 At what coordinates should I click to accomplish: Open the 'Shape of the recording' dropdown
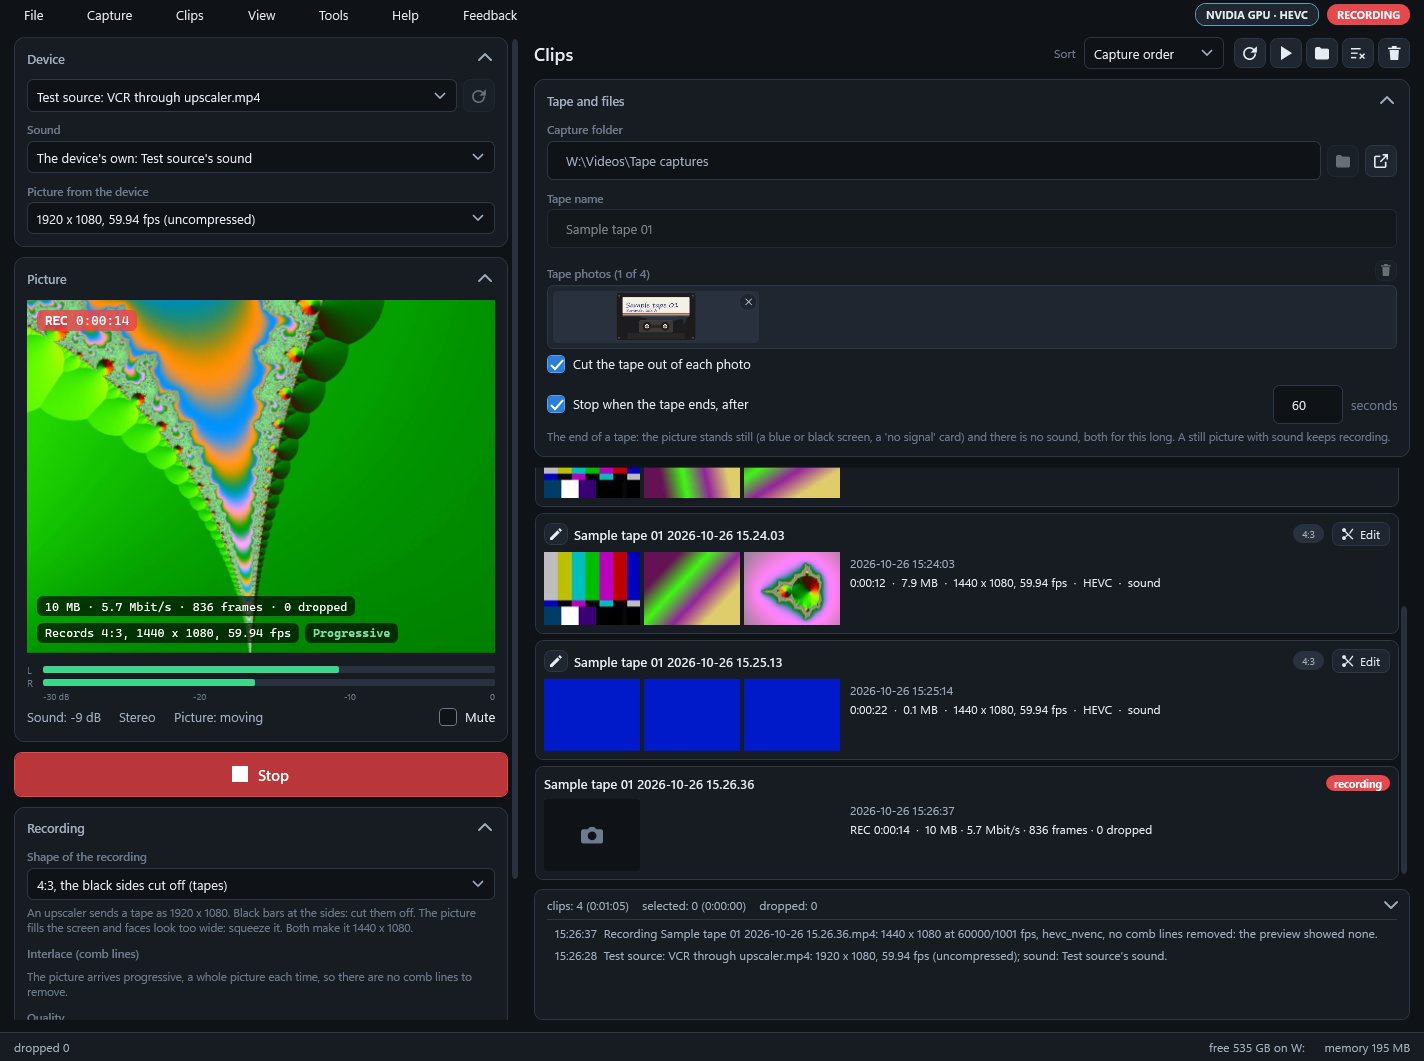point(261,885)
